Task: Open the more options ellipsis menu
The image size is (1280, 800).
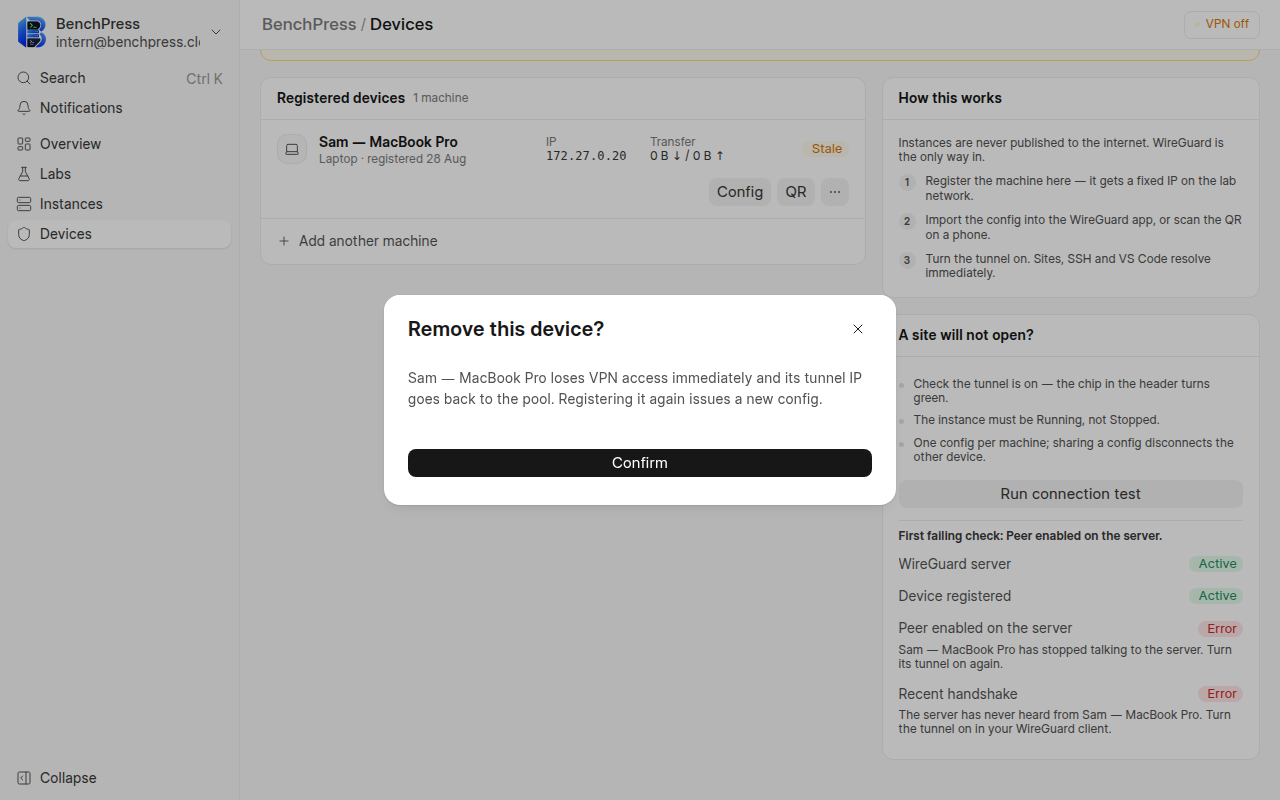Action: click(835, 192)
